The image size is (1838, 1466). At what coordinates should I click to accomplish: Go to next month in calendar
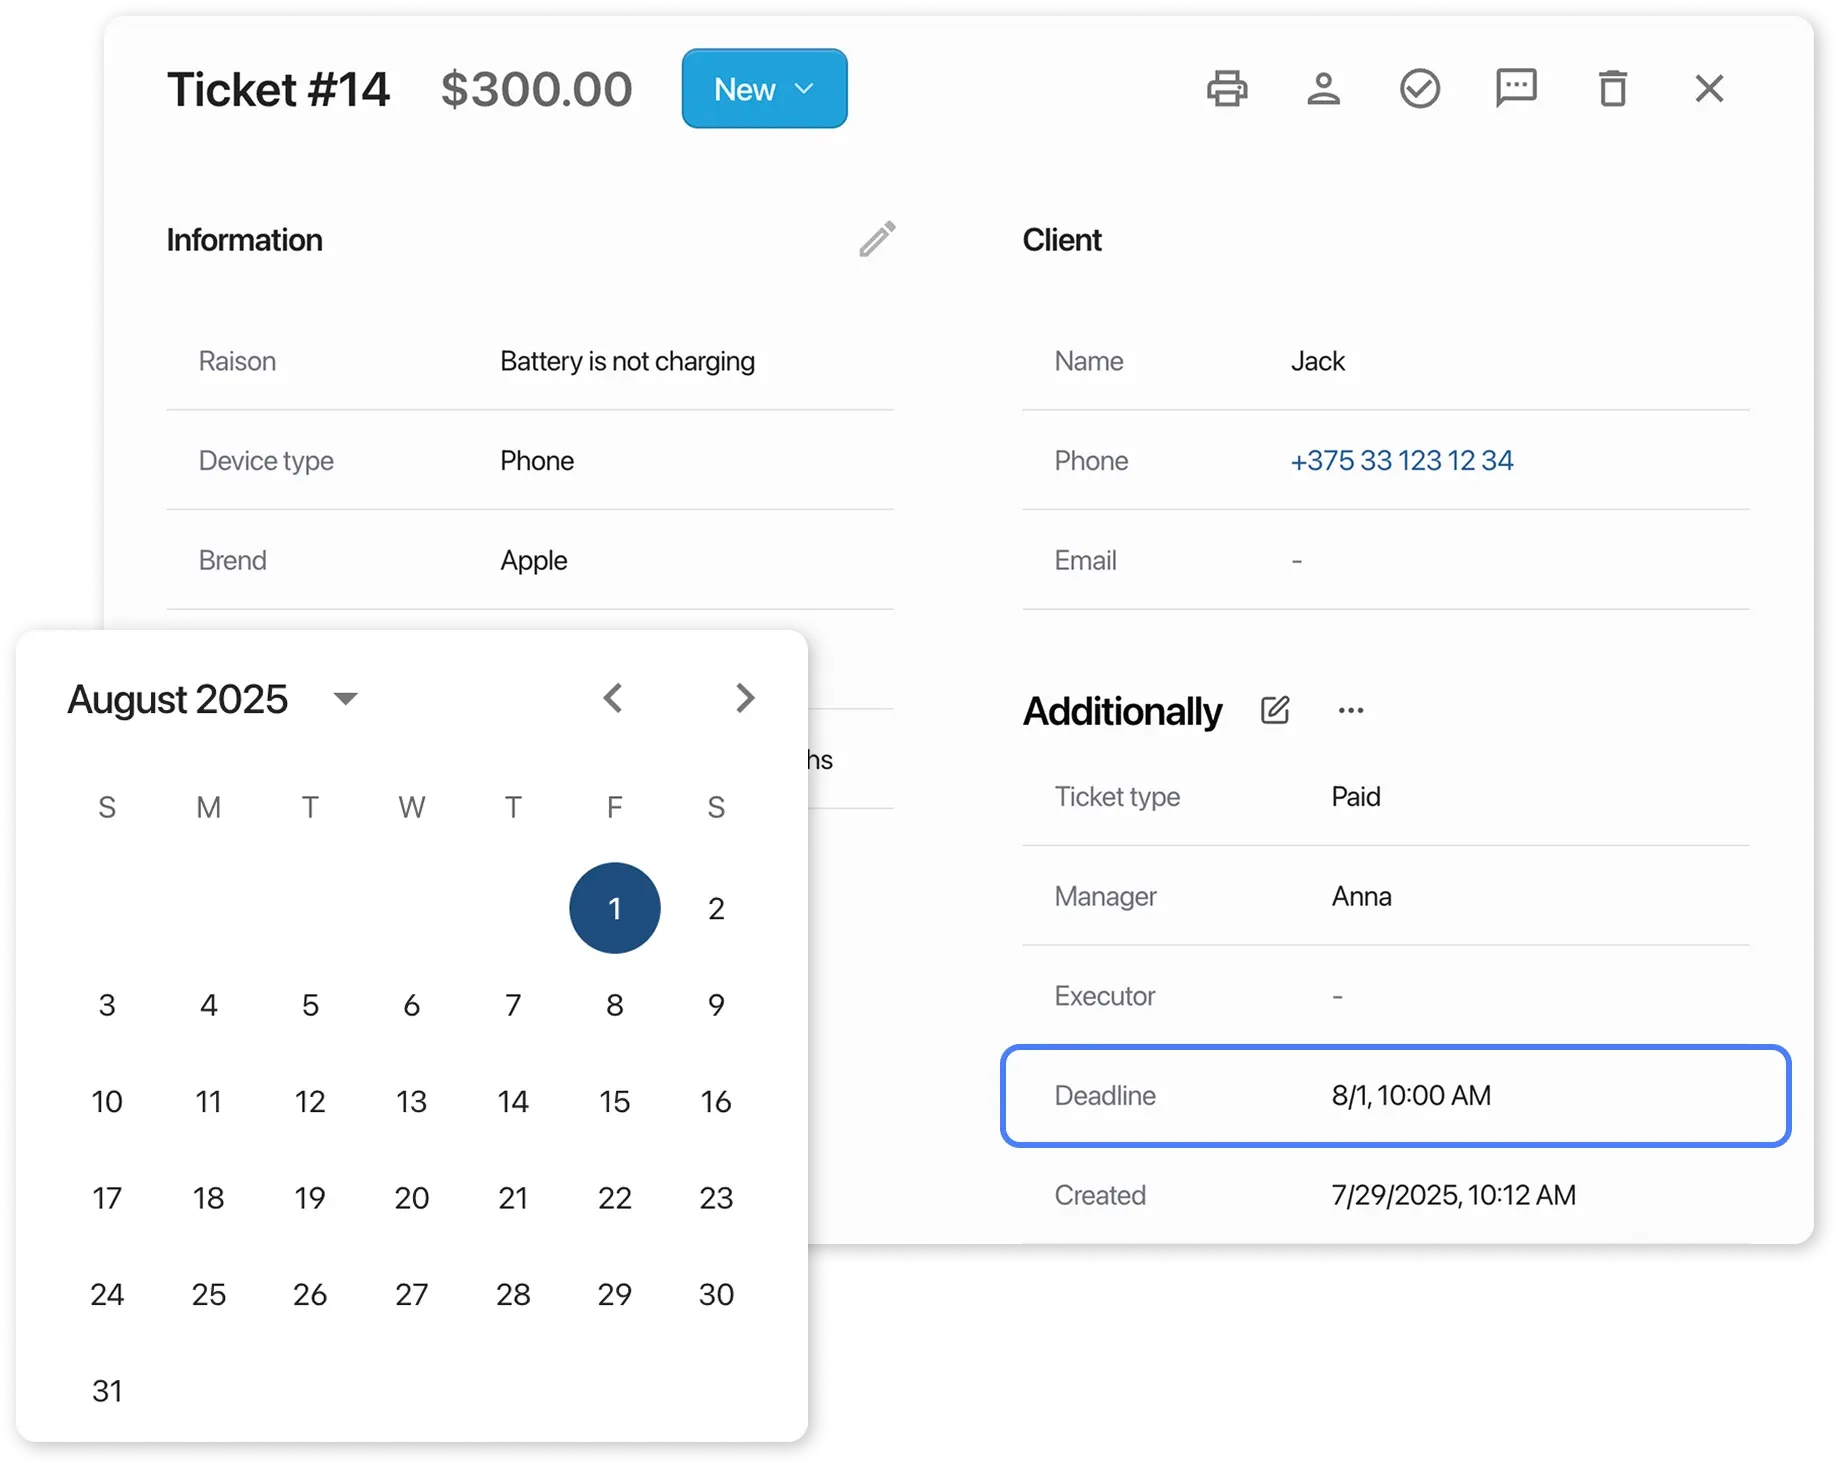(745, 698)
